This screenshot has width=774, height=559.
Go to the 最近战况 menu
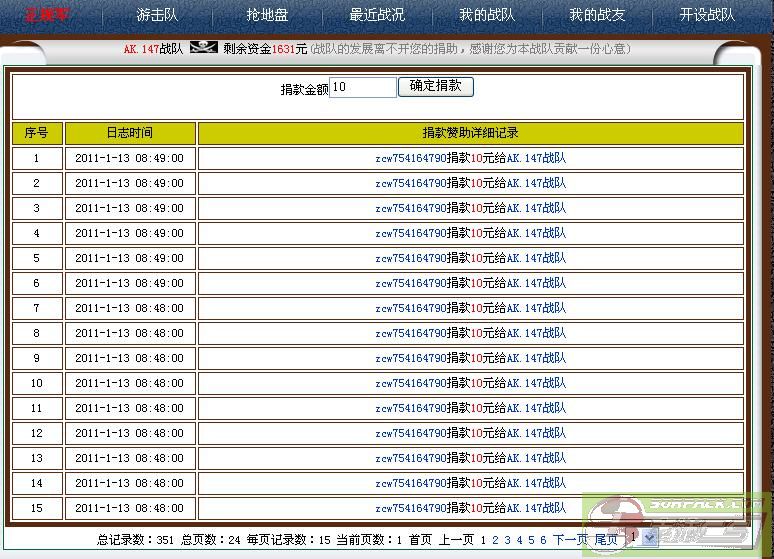point(377,15)
